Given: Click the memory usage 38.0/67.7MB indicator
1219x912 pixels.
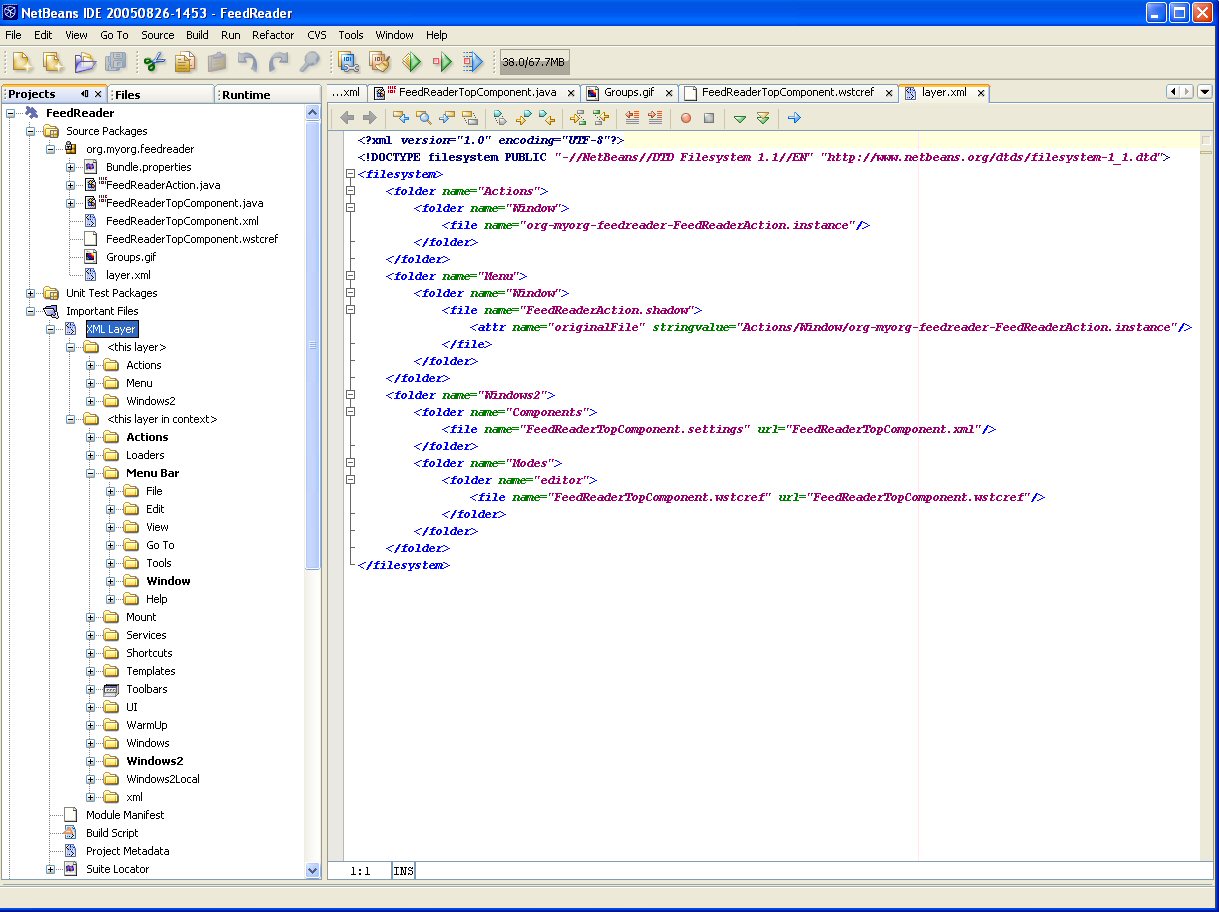Looking at the screenshot, I should (533, 62).
